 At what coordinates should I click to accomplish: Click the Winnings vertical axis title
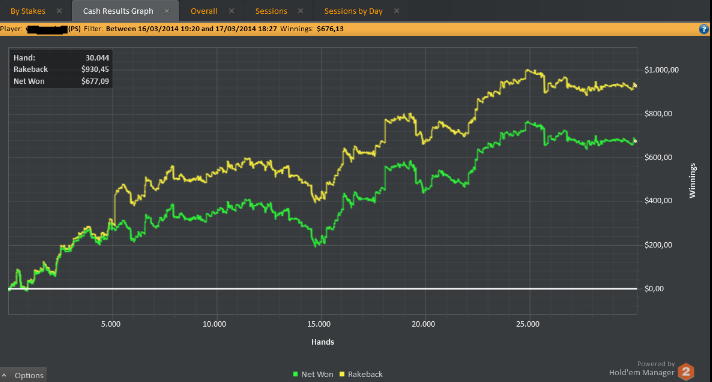692,180
